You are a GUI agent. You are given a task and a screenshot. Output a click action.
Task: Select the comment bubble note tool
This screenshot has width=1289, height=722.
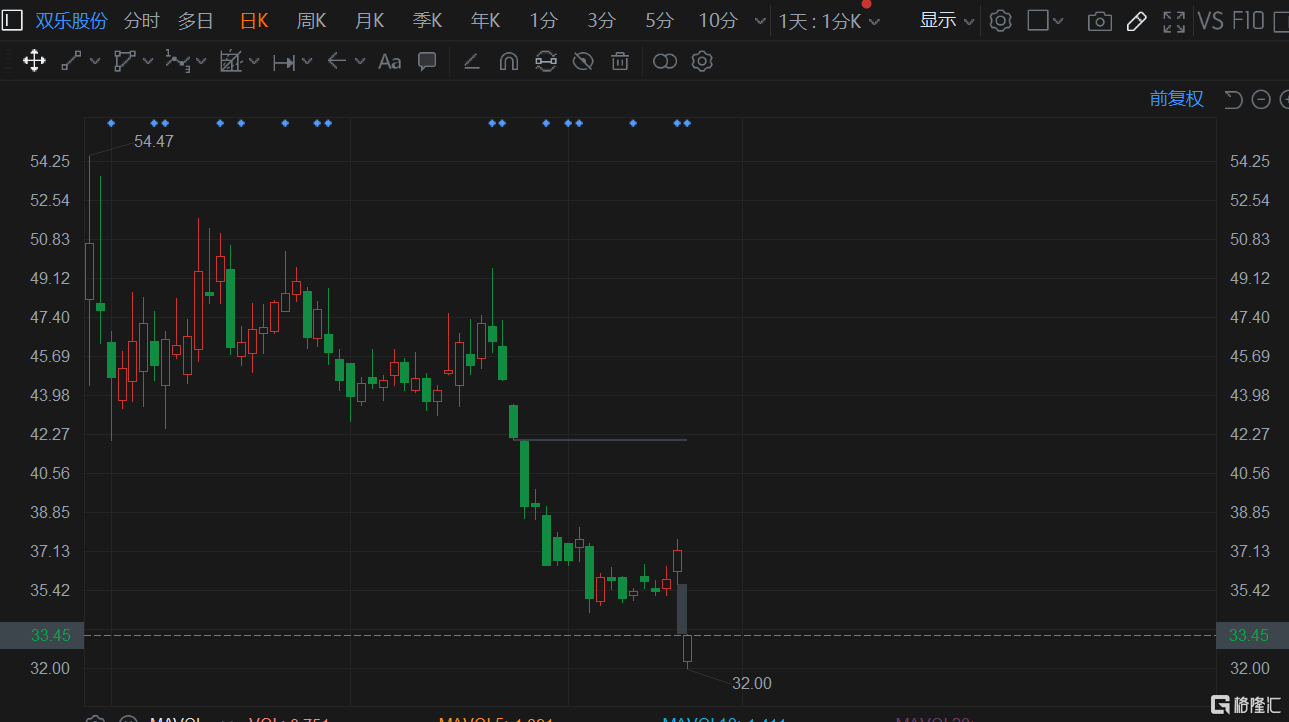427,62
